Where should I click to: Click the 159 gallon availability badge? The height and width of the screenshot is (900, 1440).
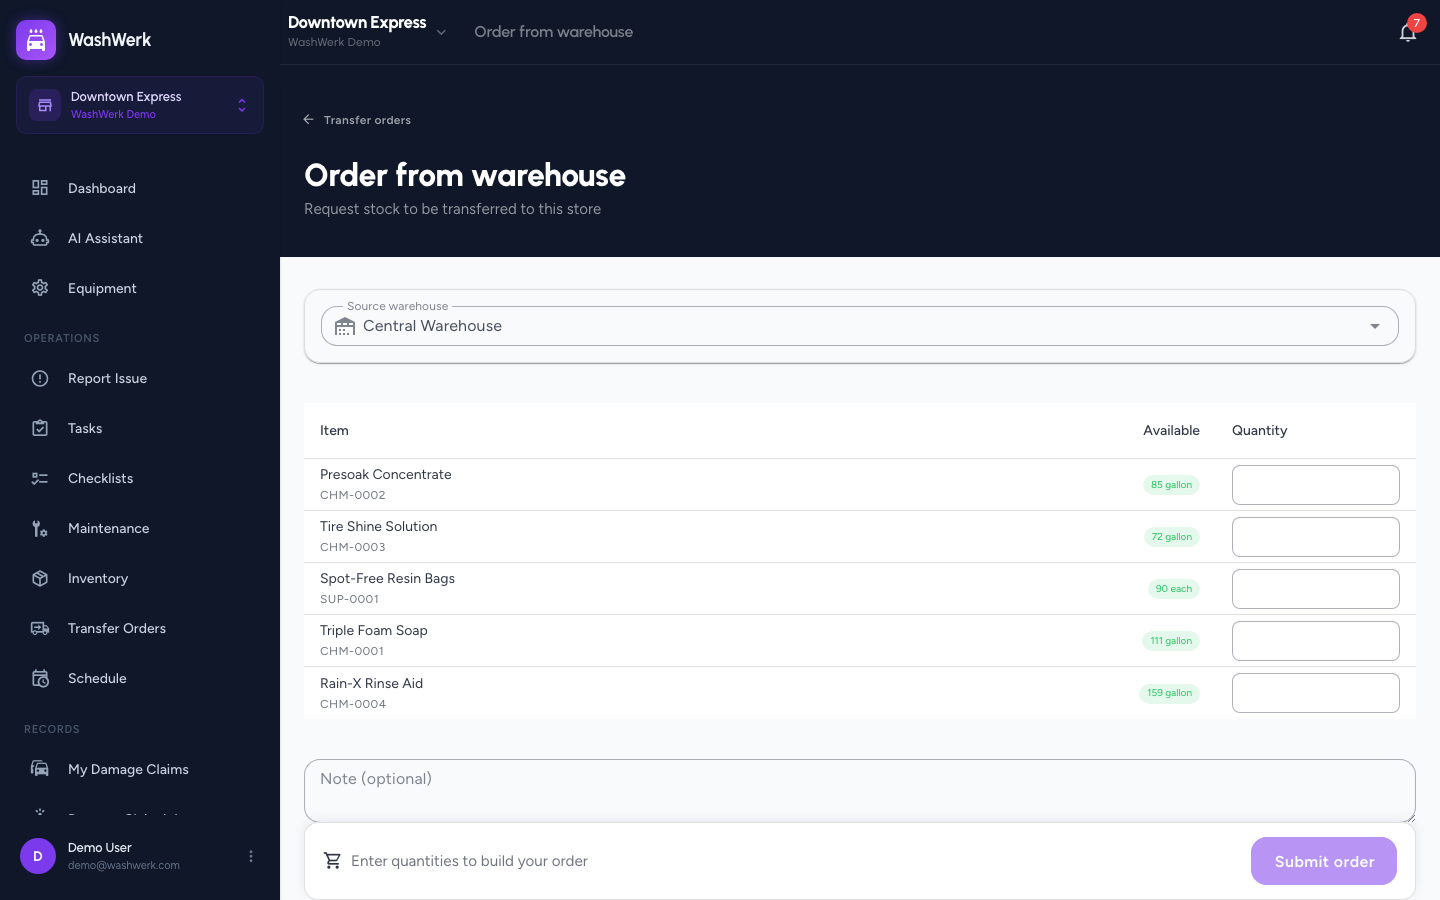1170,693
